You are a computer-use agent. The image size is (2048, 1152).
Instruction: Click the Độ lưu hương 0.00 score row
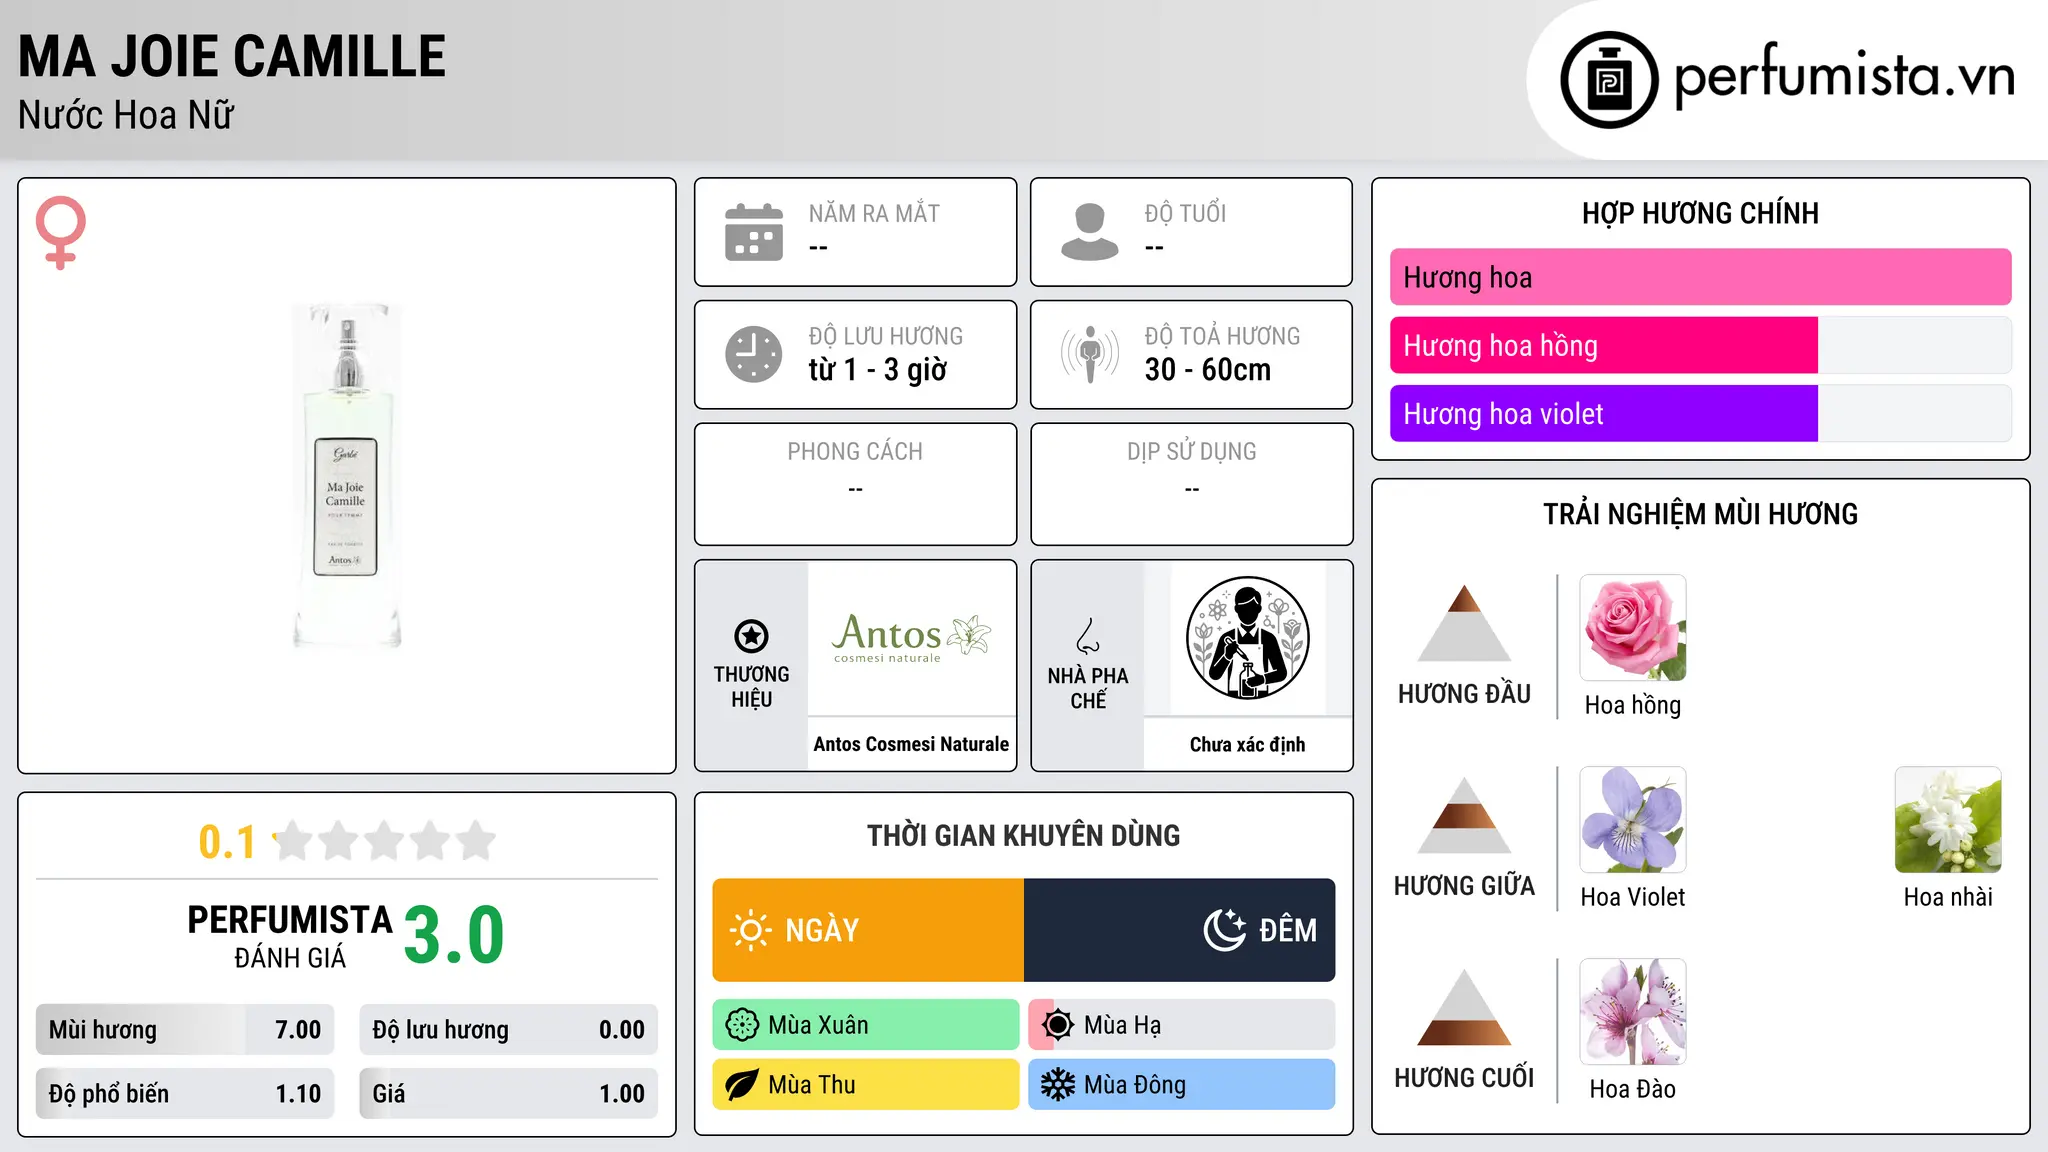coord(509,1030)
